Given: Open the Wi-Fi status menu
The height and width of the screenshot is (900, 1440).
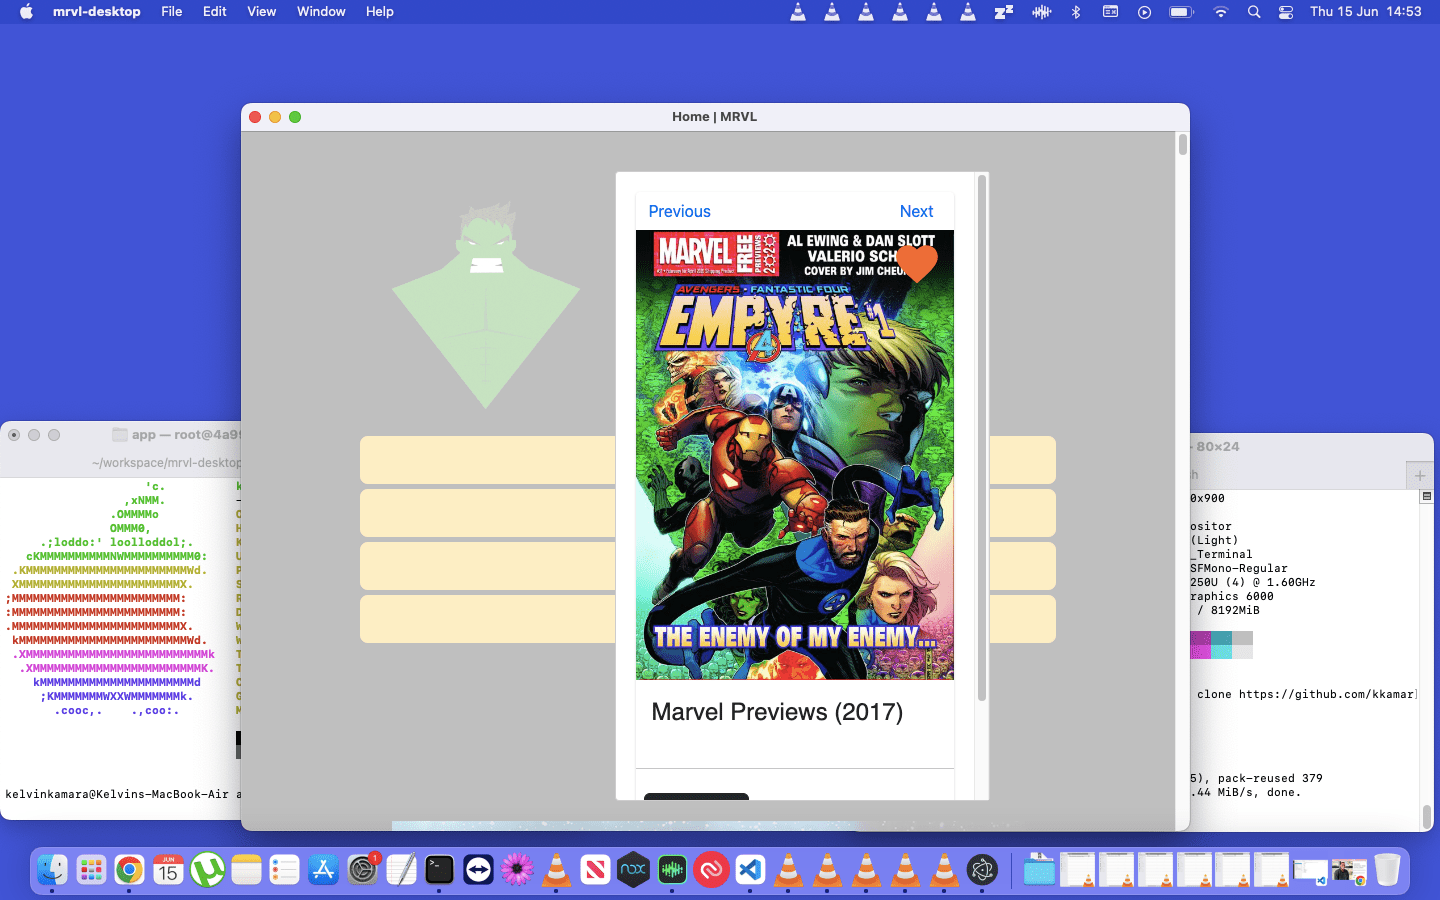Looking at the screenshot, I should (x=1220, y=12).
